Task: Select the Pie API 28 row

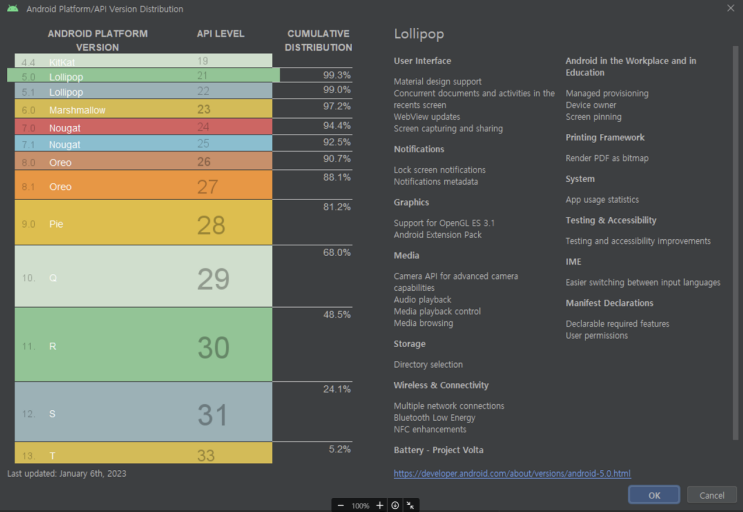Action: pyautogui.click(x=144, y=223)
